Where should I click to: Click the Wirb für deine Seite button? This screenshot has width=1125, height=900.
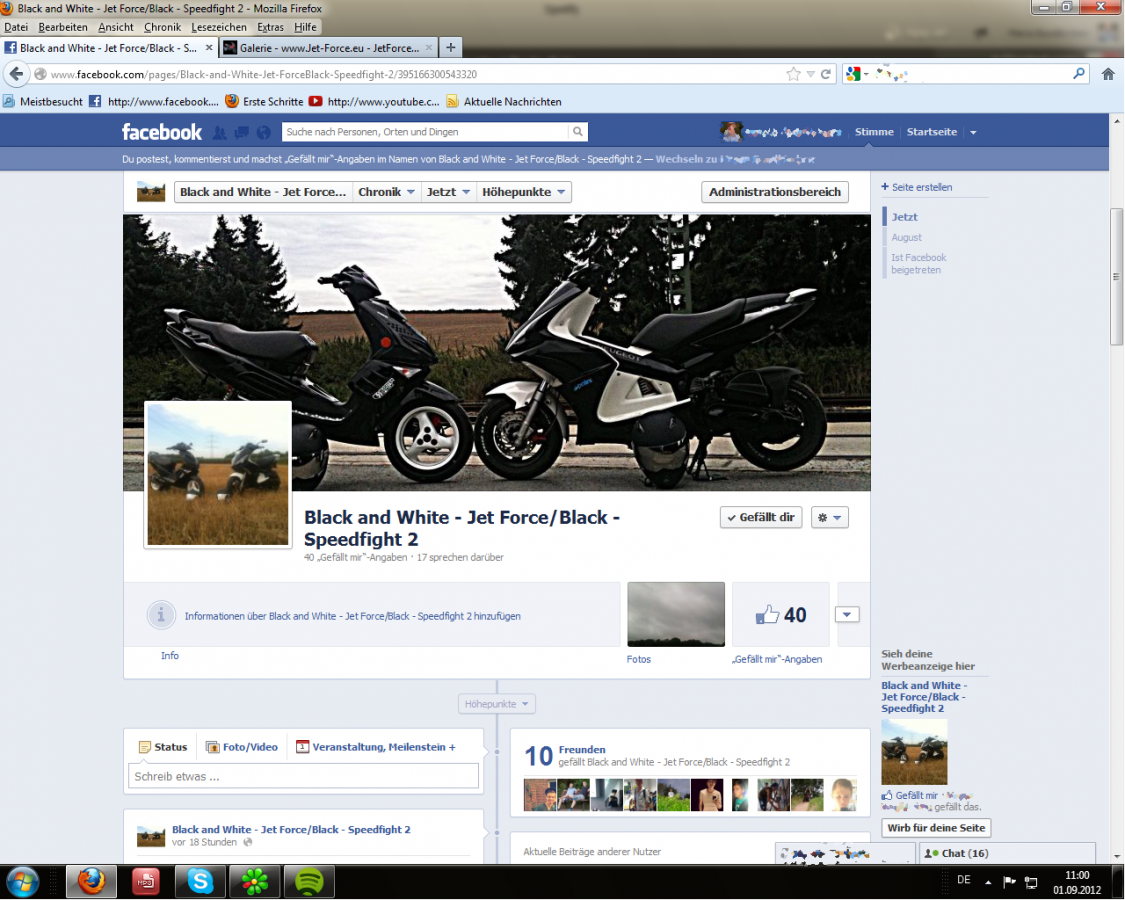[x=936, y=828]
